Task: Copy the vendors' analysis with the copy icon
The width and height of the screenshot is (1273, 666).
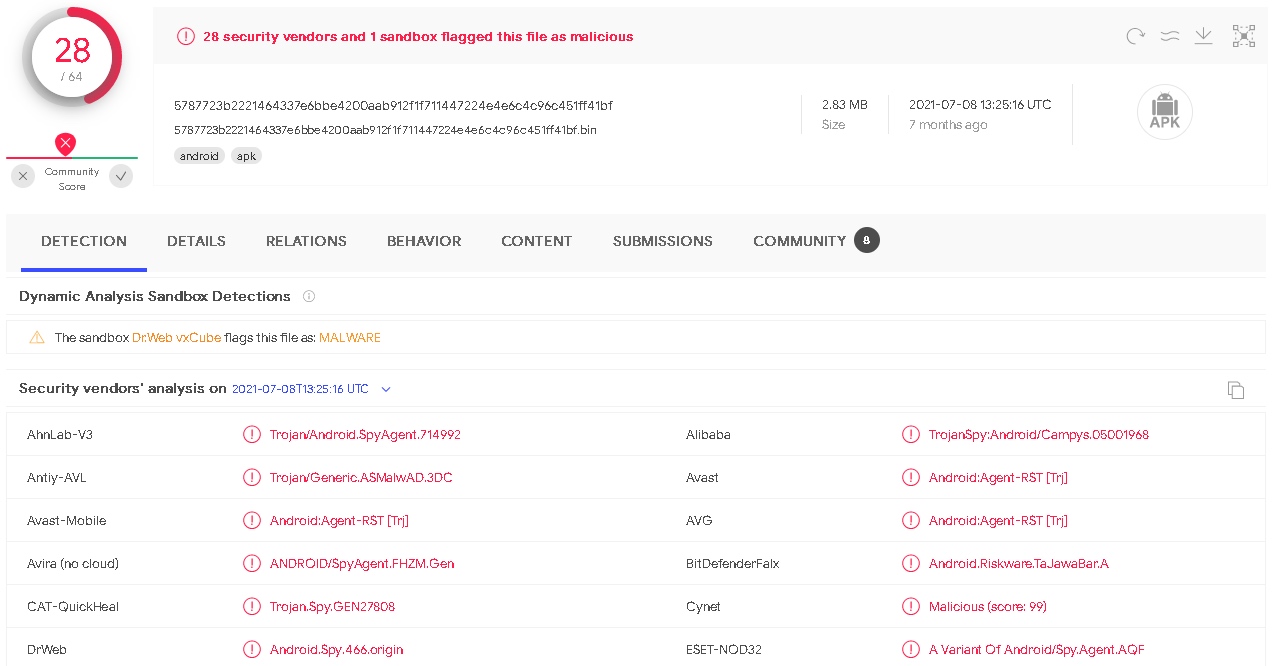Action: (x=1236, y=390)
